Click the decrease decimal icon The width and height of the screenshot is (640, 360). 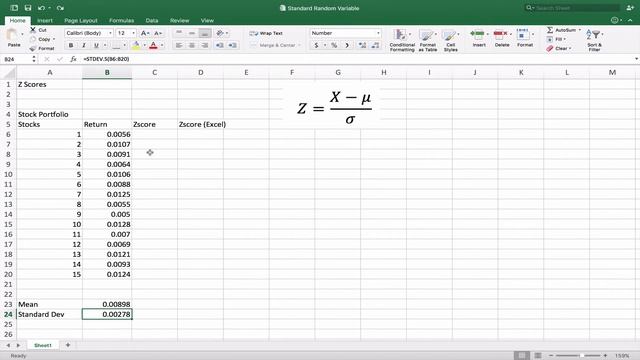click(375, 45)
